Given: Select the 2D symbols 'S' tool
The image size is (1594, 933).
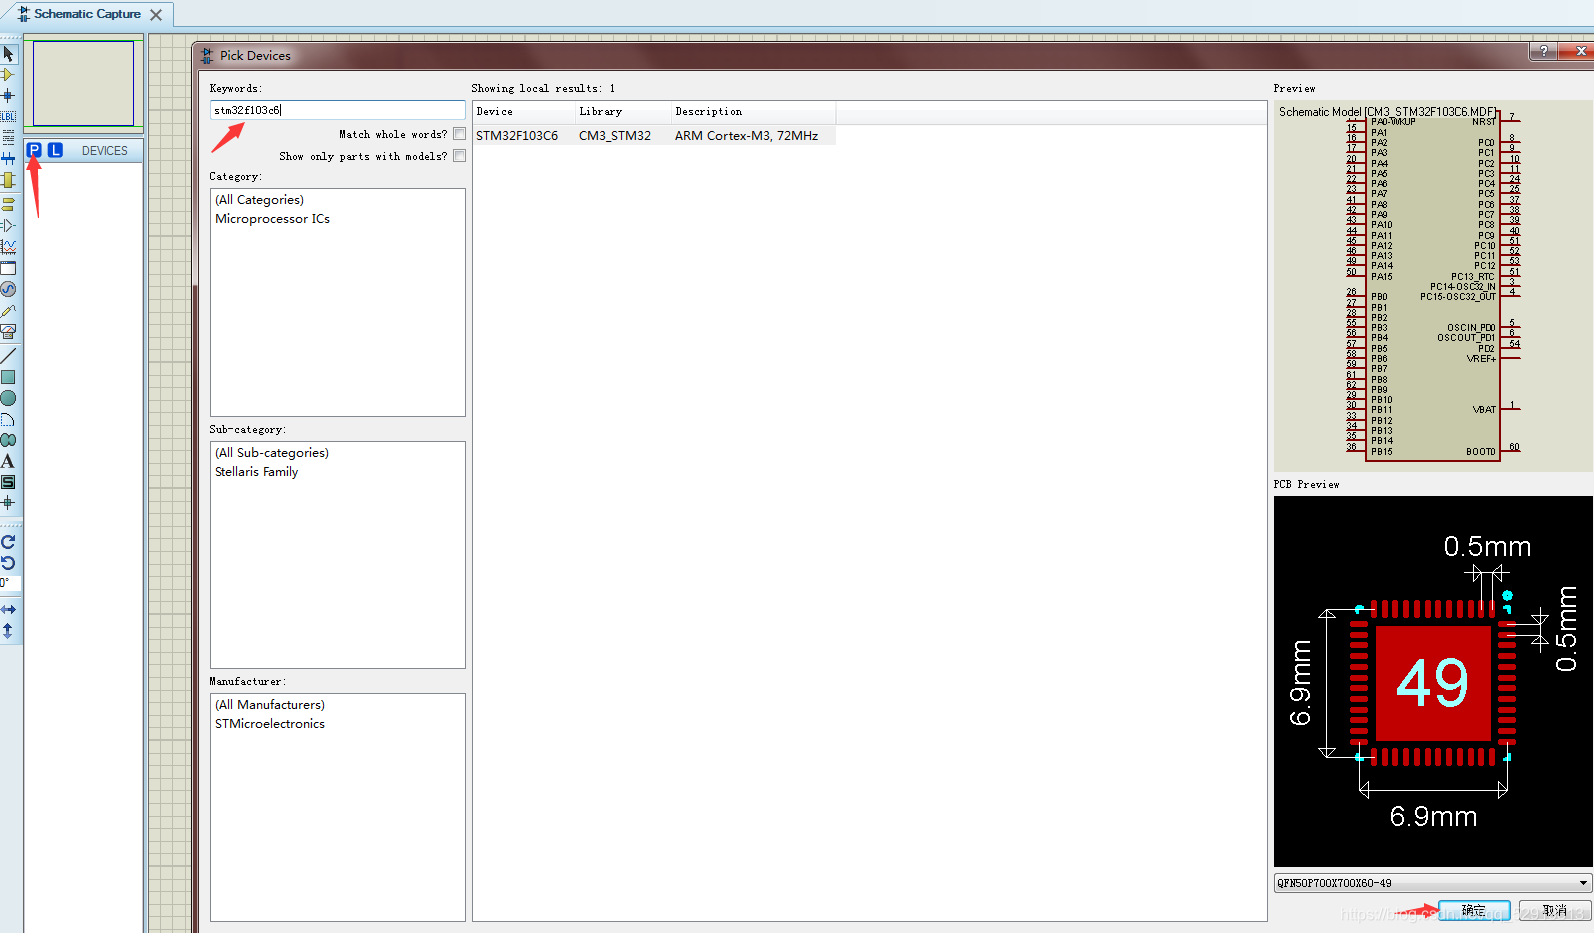Looking at the screenshot, I should pyautogui.click(x=8, y=482).
